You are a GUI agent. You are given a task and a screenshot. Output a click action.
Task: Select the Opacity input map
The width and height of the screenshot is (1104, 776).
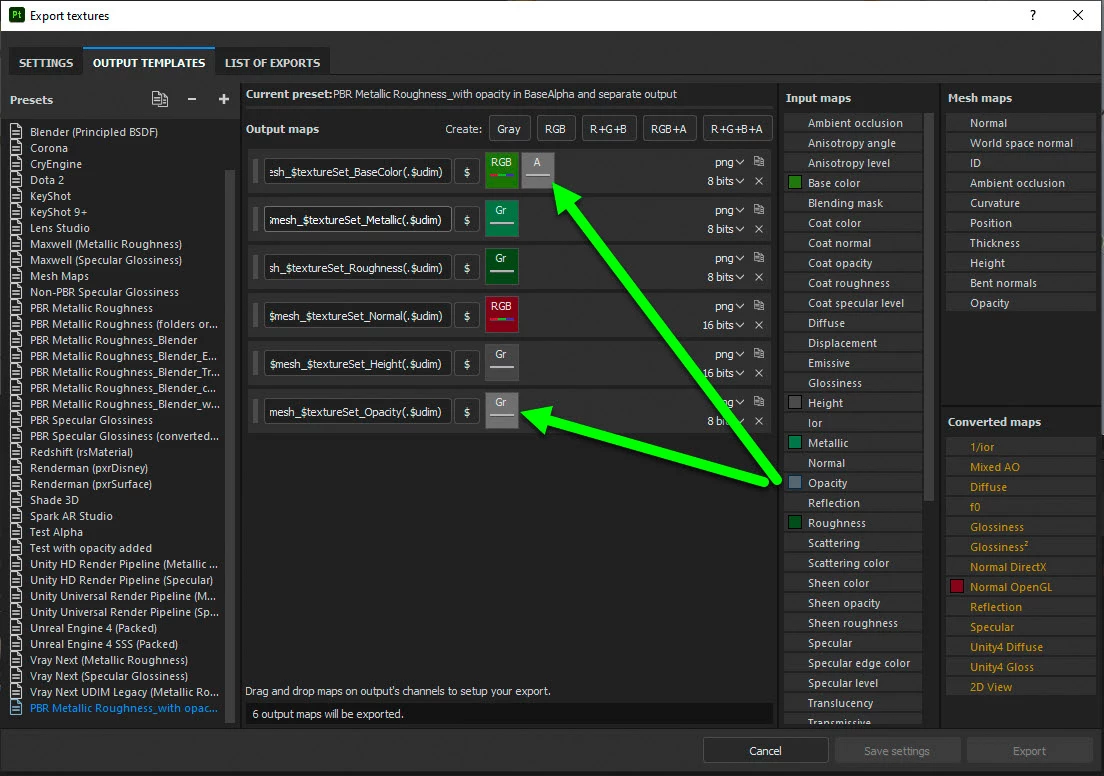[854, 483]
